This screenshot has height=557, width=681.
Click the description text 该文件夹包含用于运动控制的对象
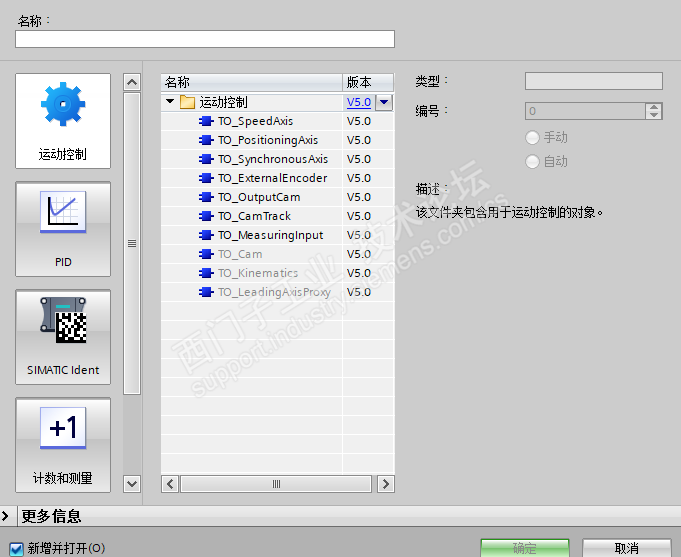click(x=509, y=212)
